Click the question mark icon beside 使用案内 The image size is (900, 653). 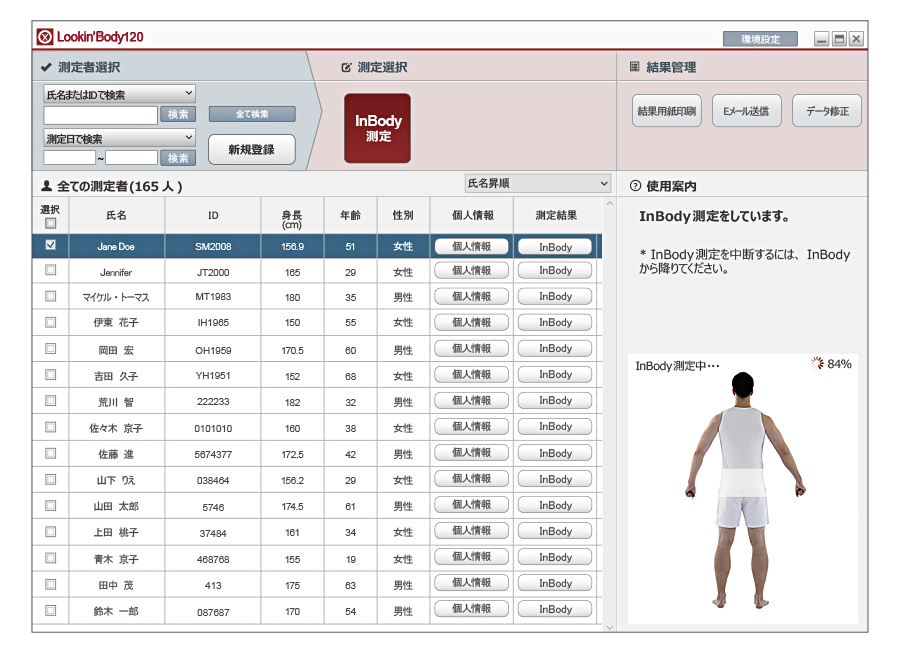(x=635, y=186)
